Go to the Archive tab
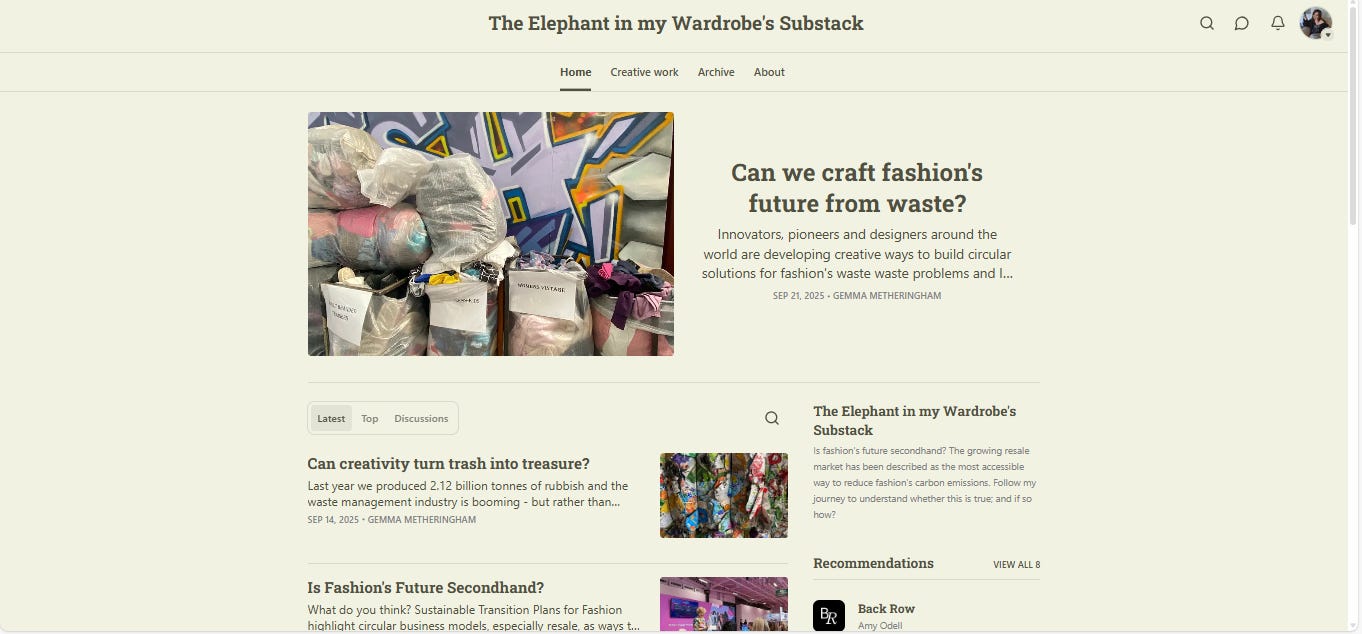This screenshot has height=634, width=1362. [716, 72]
